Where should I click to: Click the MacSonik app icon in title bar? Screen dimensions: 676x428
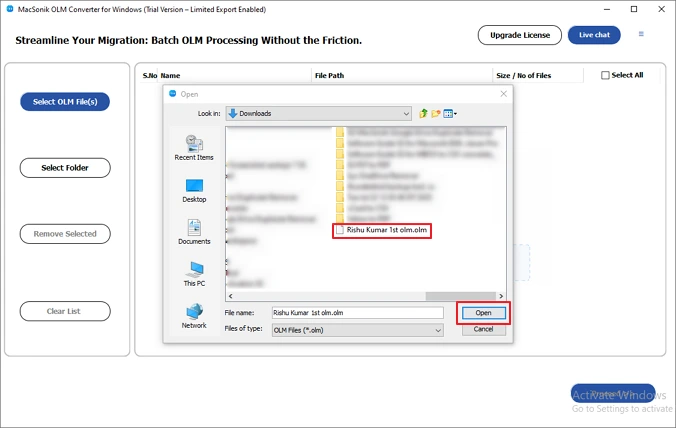9,9
